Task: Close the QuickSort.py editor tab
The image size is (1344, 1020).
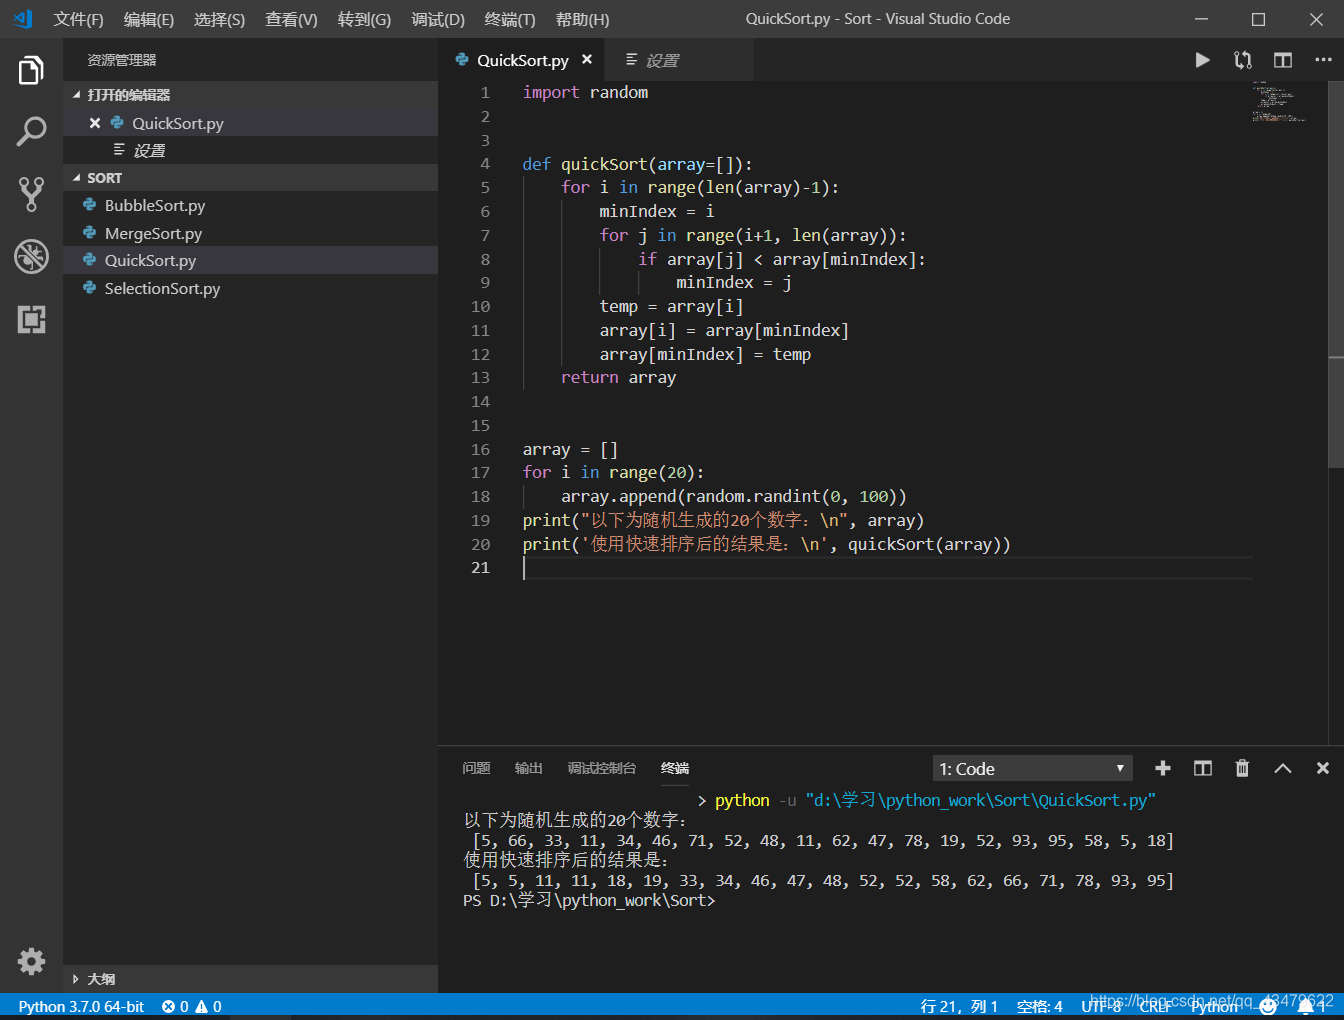Action: [x=587, y=59]
